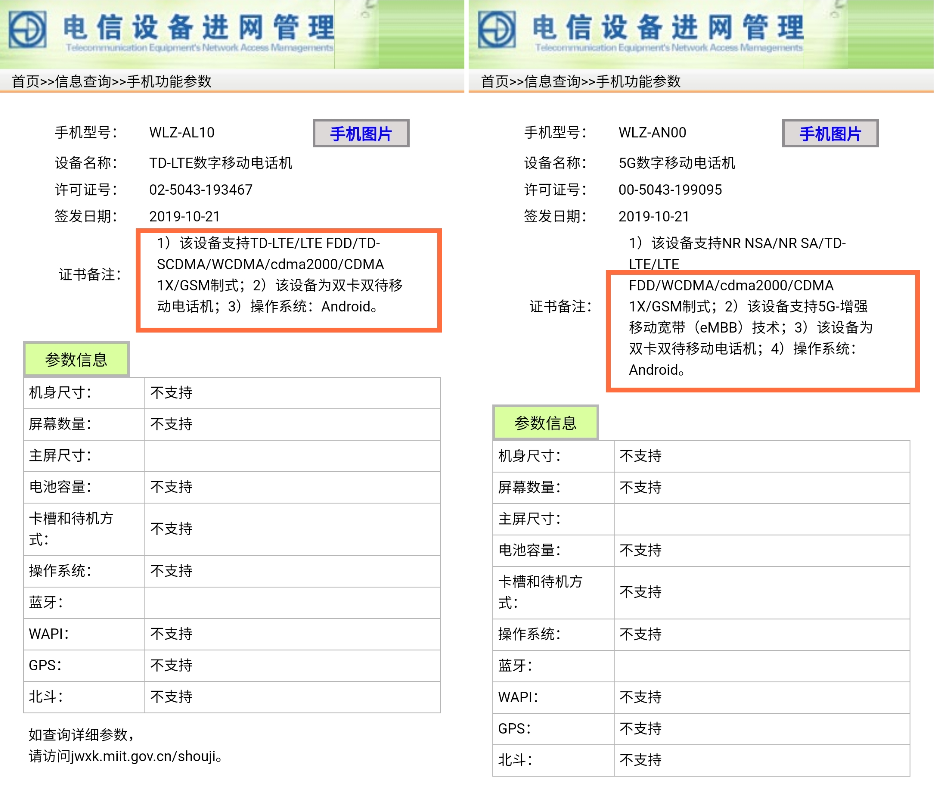The height and width of the screenshot is (785, 936).
Task: Click the device name 5G数字移动电话机
Action: point(677,162)
